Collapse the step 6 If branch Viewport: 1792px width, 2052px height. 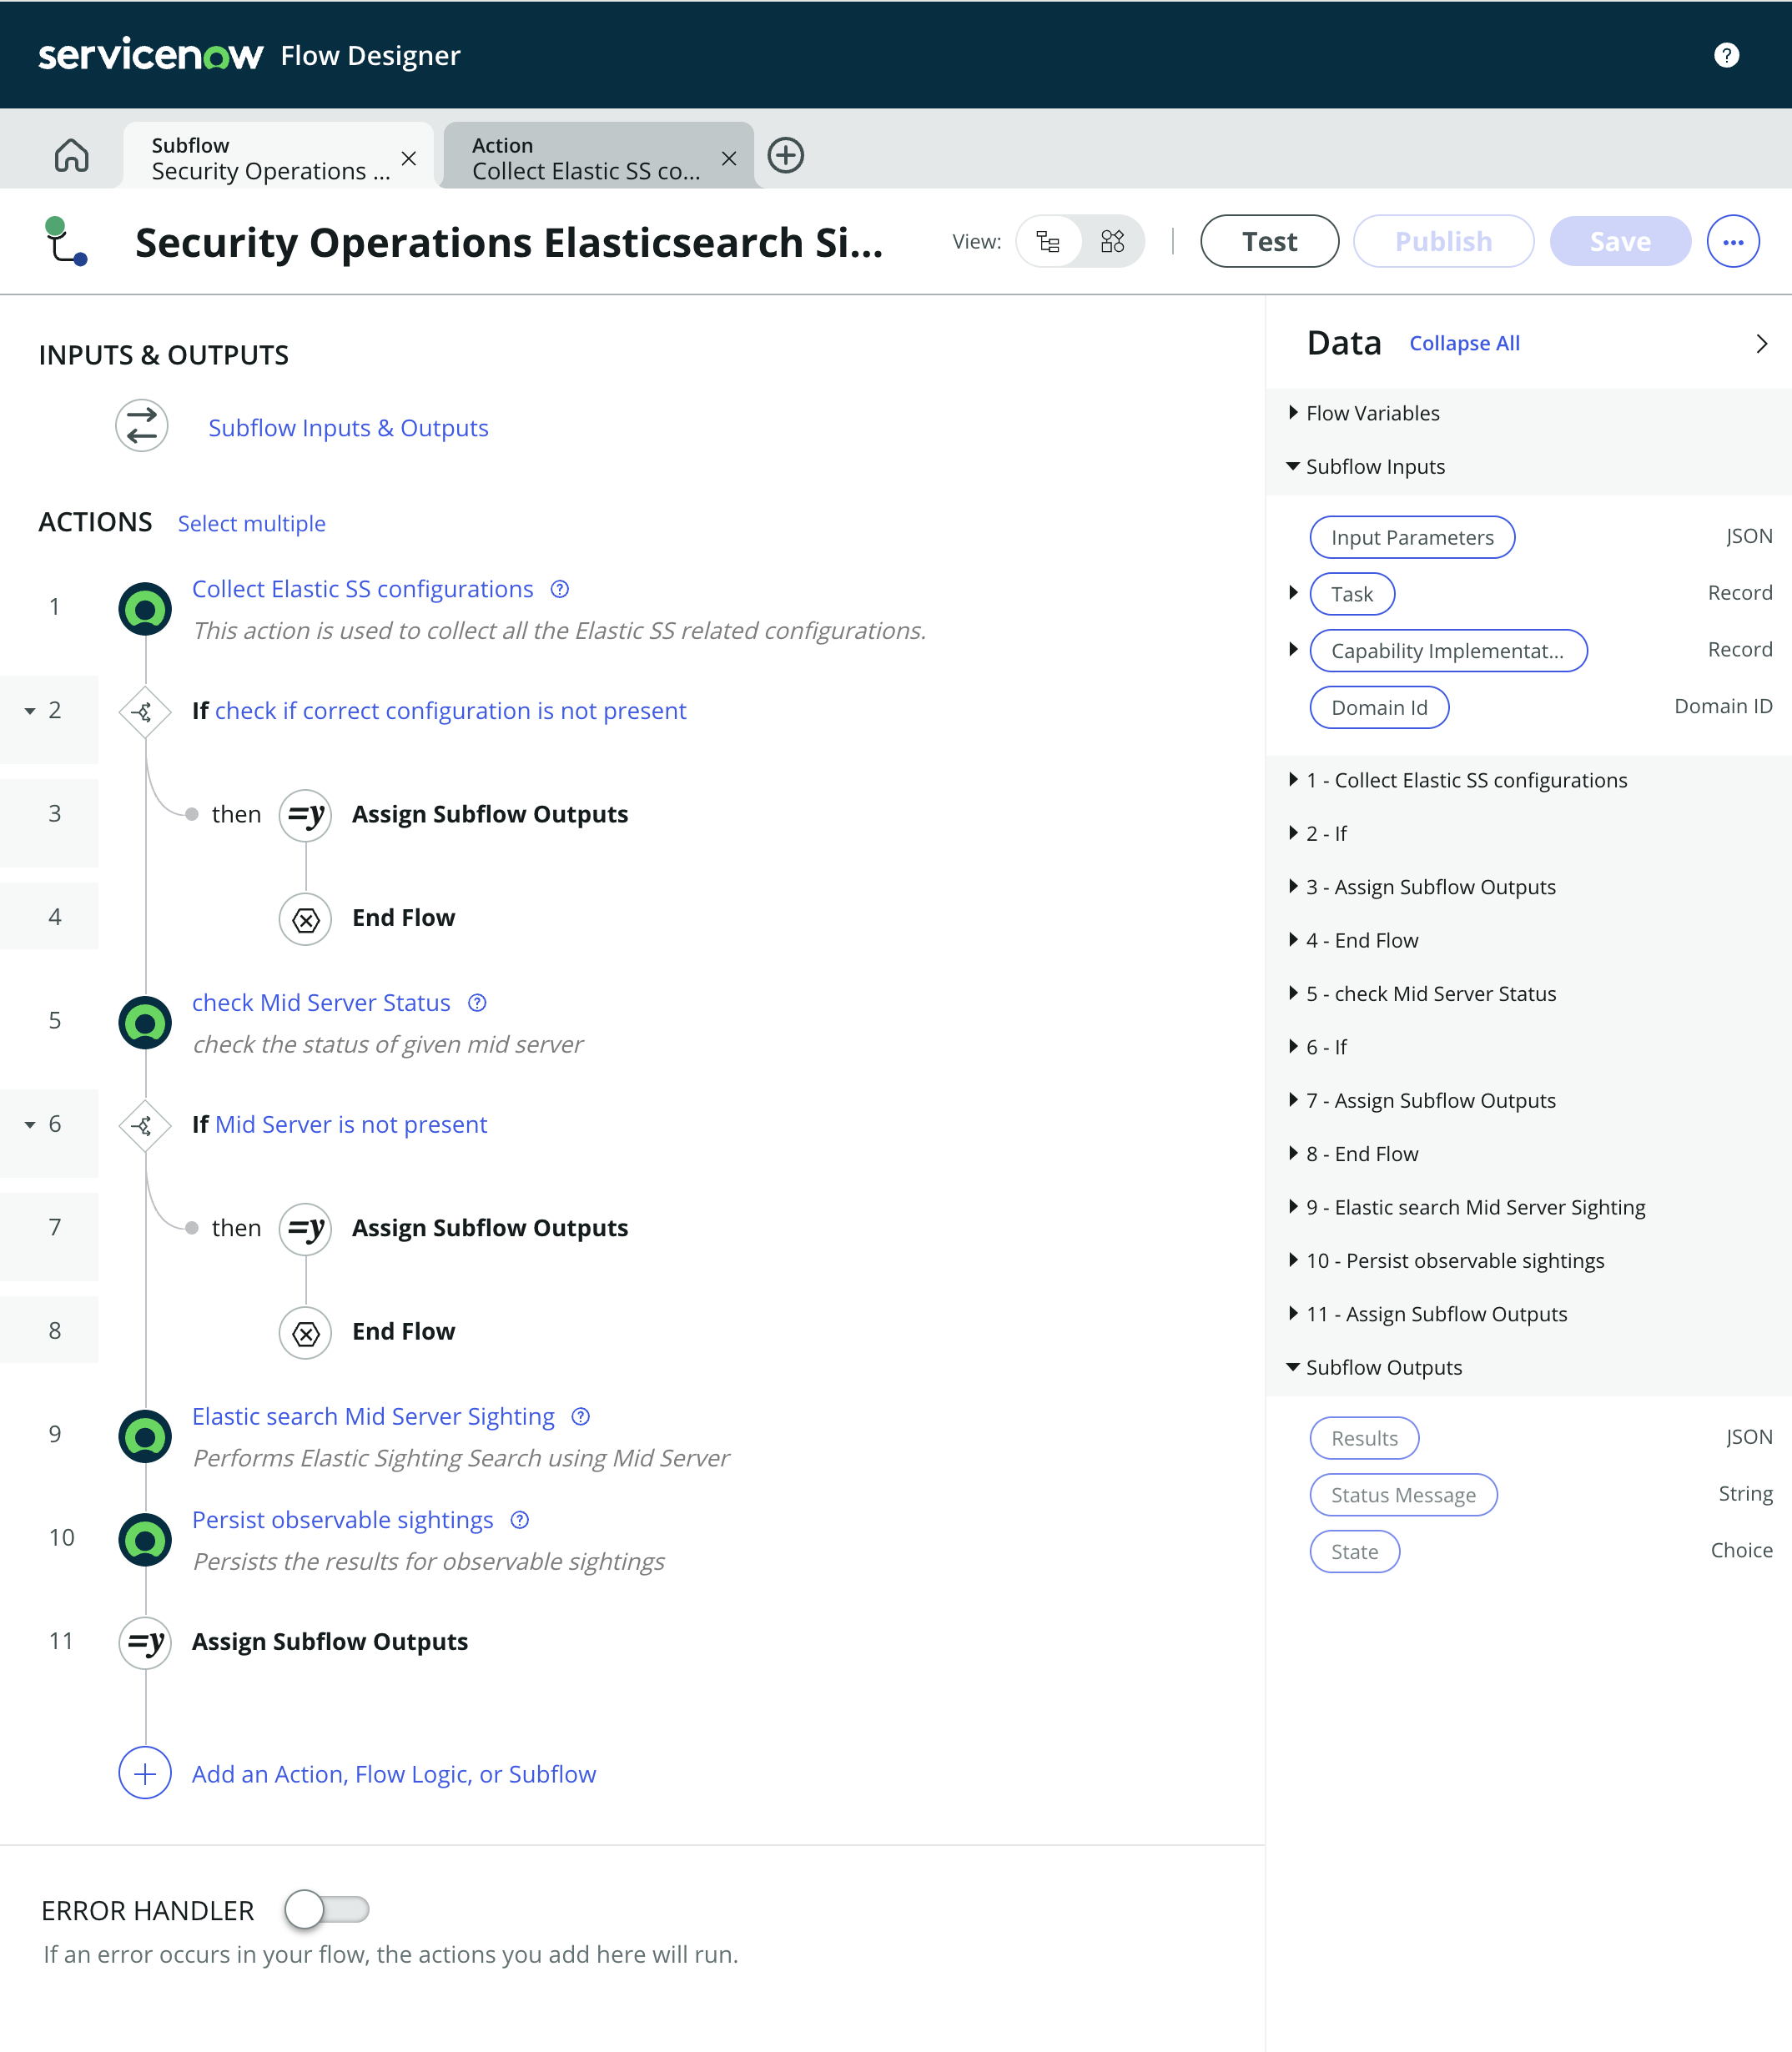tap(30, 1125)
